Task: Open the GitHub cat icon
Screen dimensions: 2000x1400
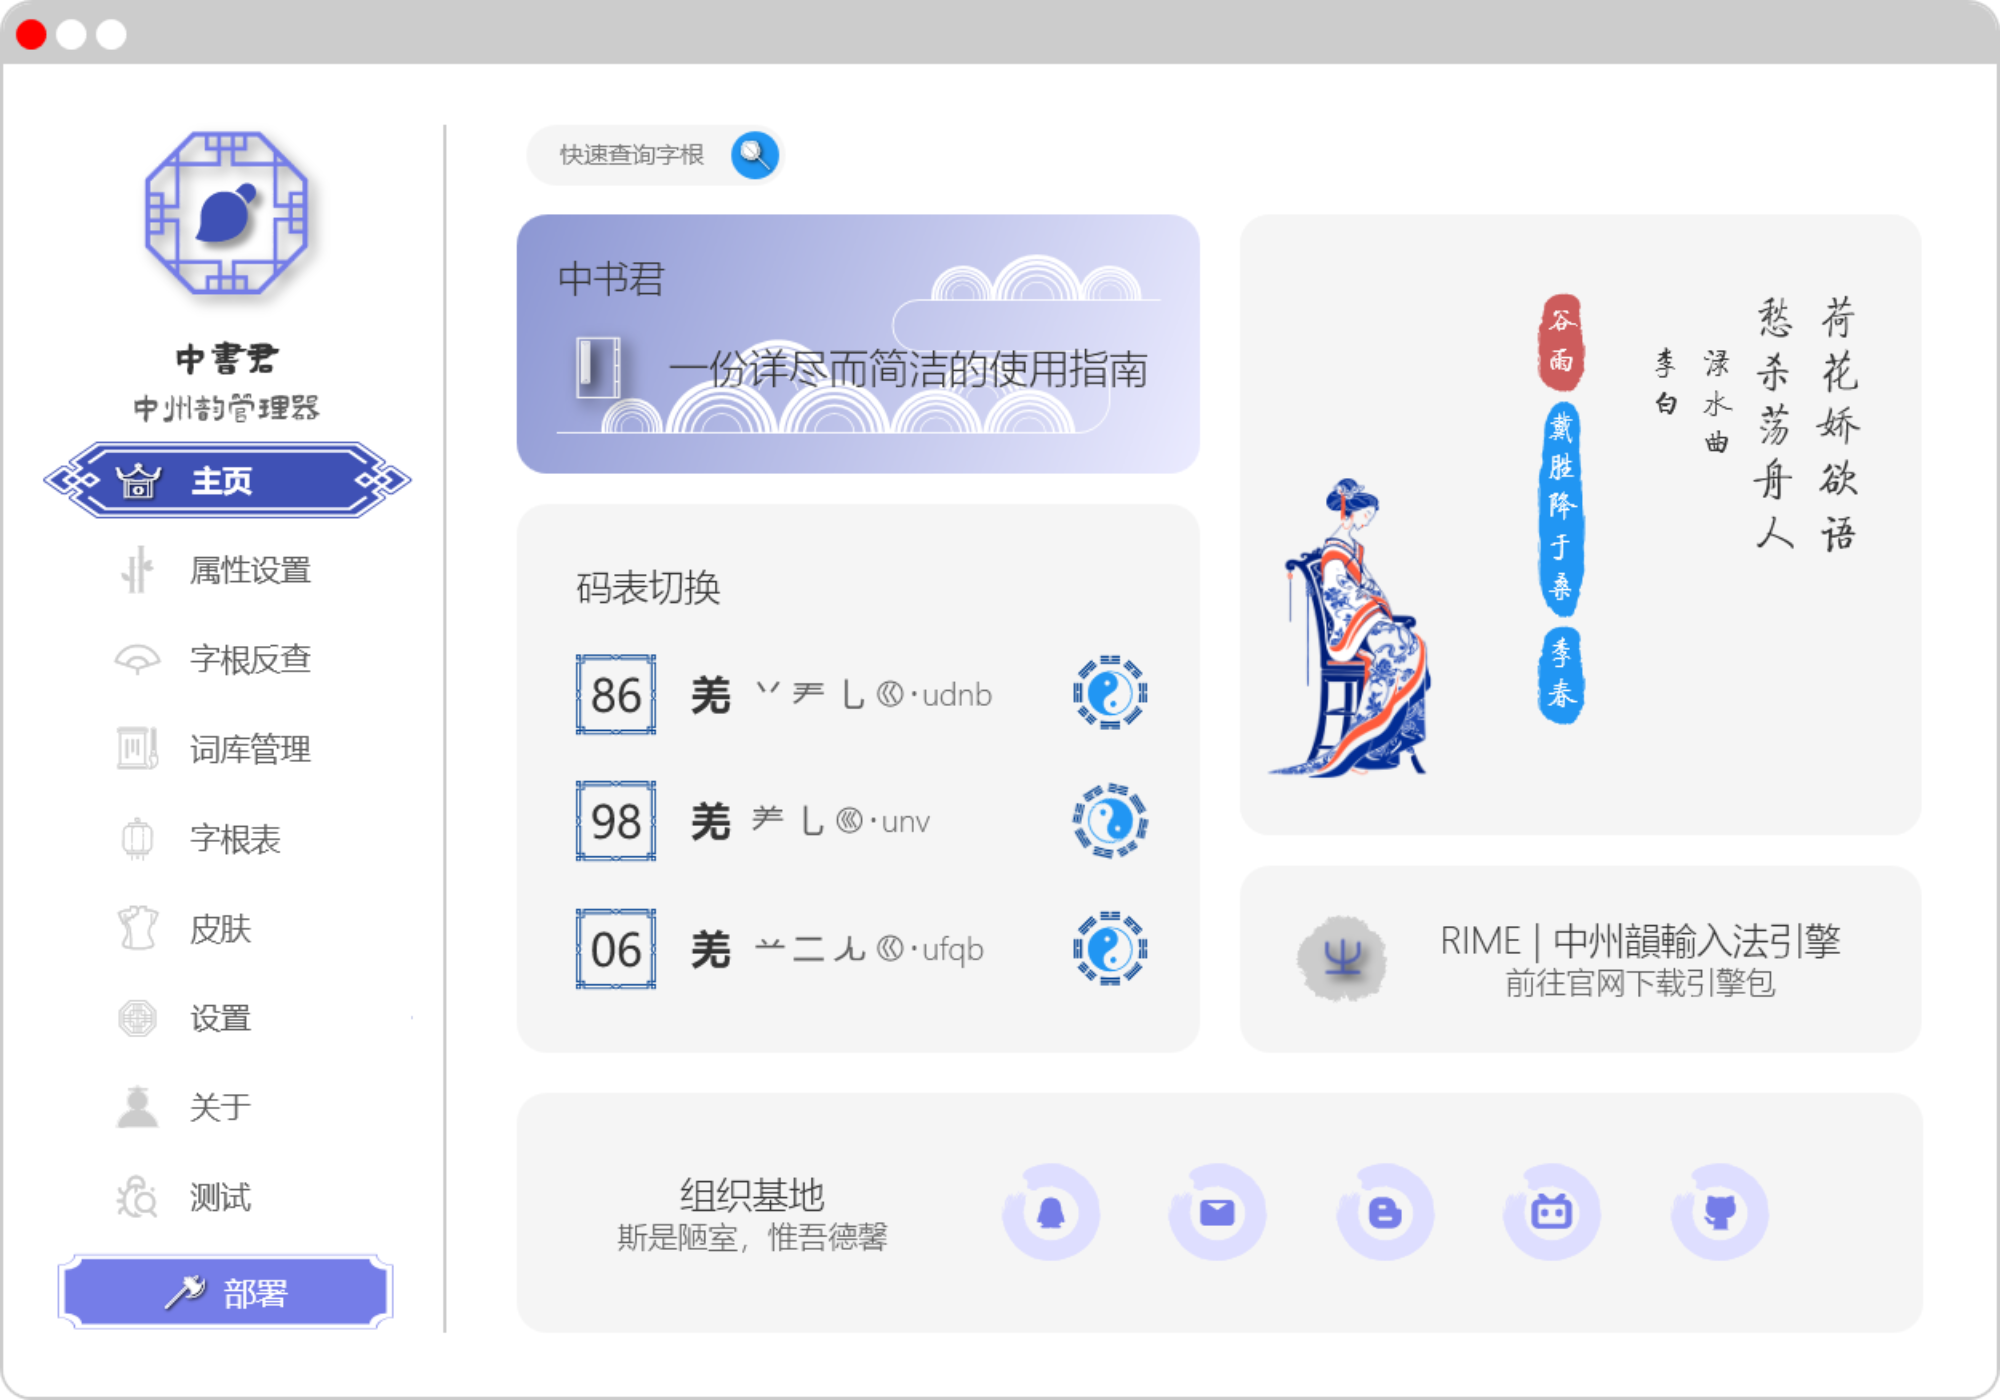Action: (x=1719, y=1212)
